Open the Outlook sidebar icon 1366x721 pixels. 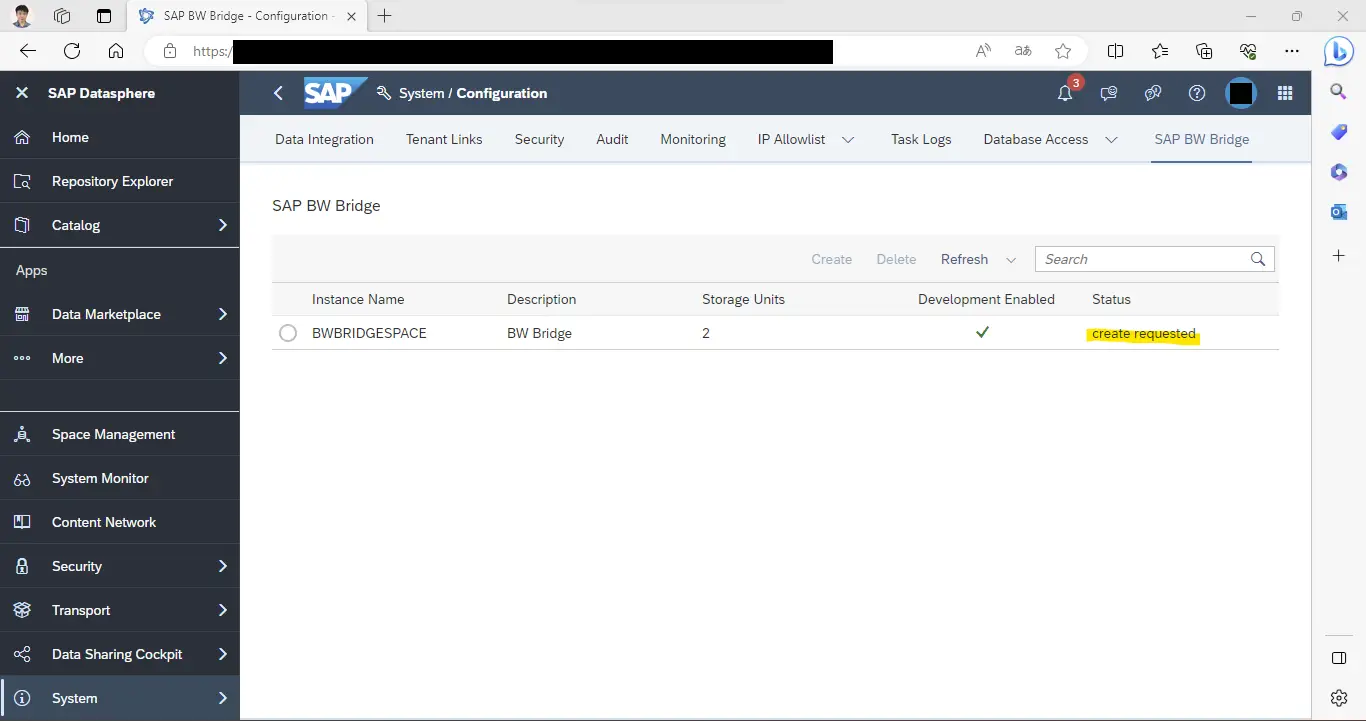(1339, 212)
